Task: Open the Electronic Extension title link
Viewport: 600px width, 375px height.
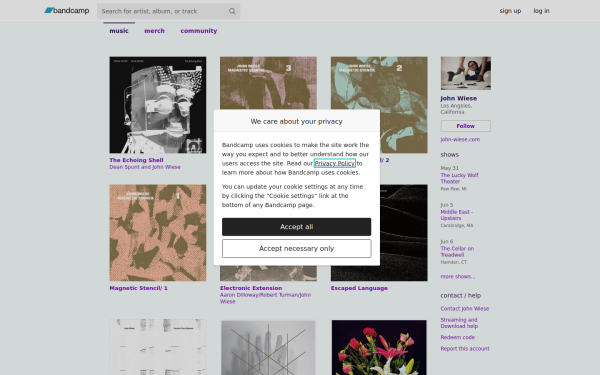Action: click(251, 288)
